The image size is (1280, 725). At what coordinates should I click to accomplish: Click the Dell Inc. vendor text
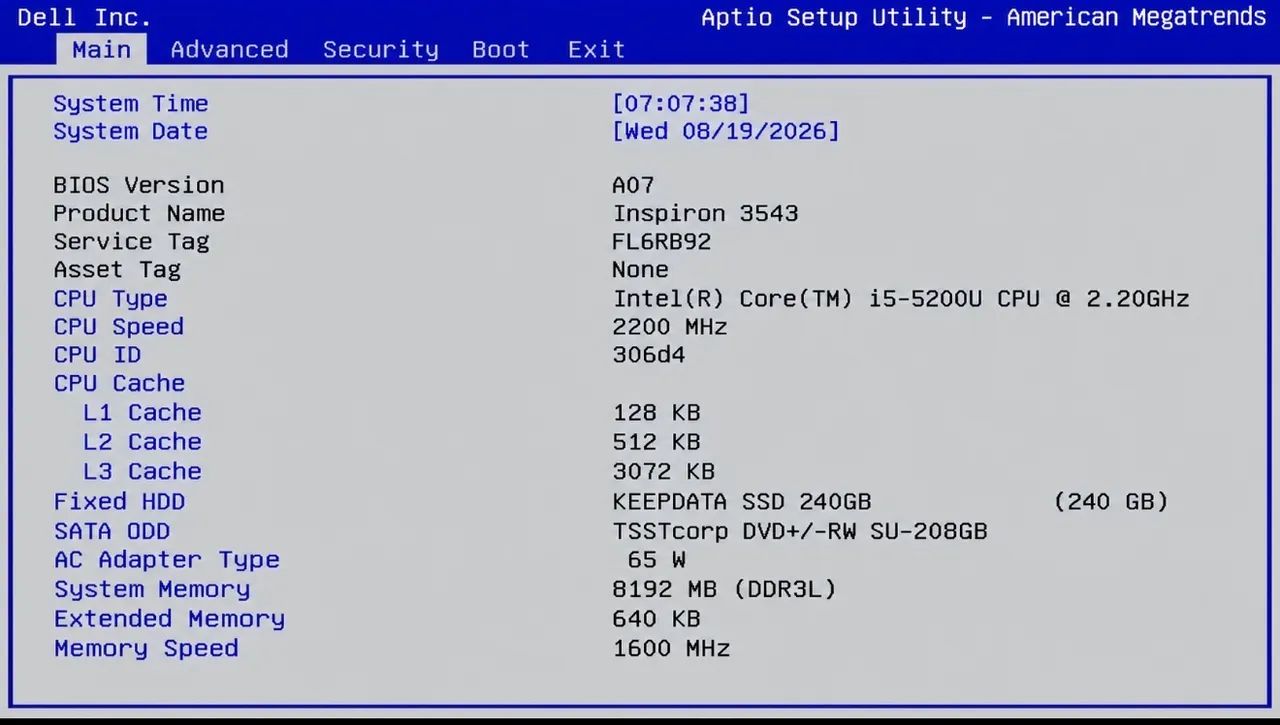pos(84,17)
